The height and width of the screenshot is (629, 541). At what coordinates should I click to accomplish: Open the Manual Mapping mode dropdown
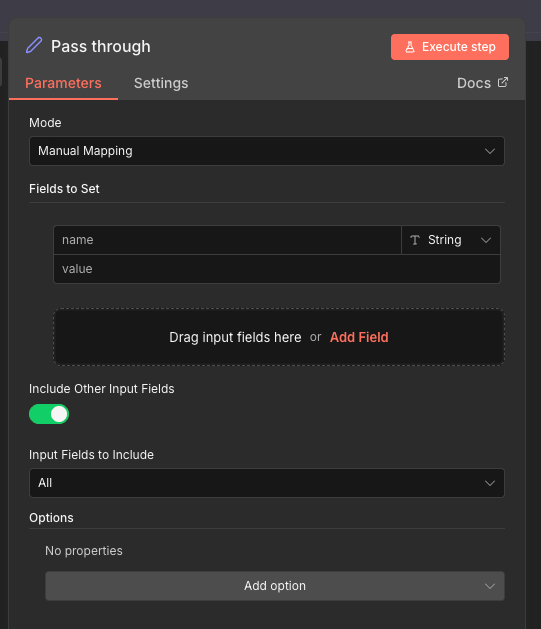(267, 151)
